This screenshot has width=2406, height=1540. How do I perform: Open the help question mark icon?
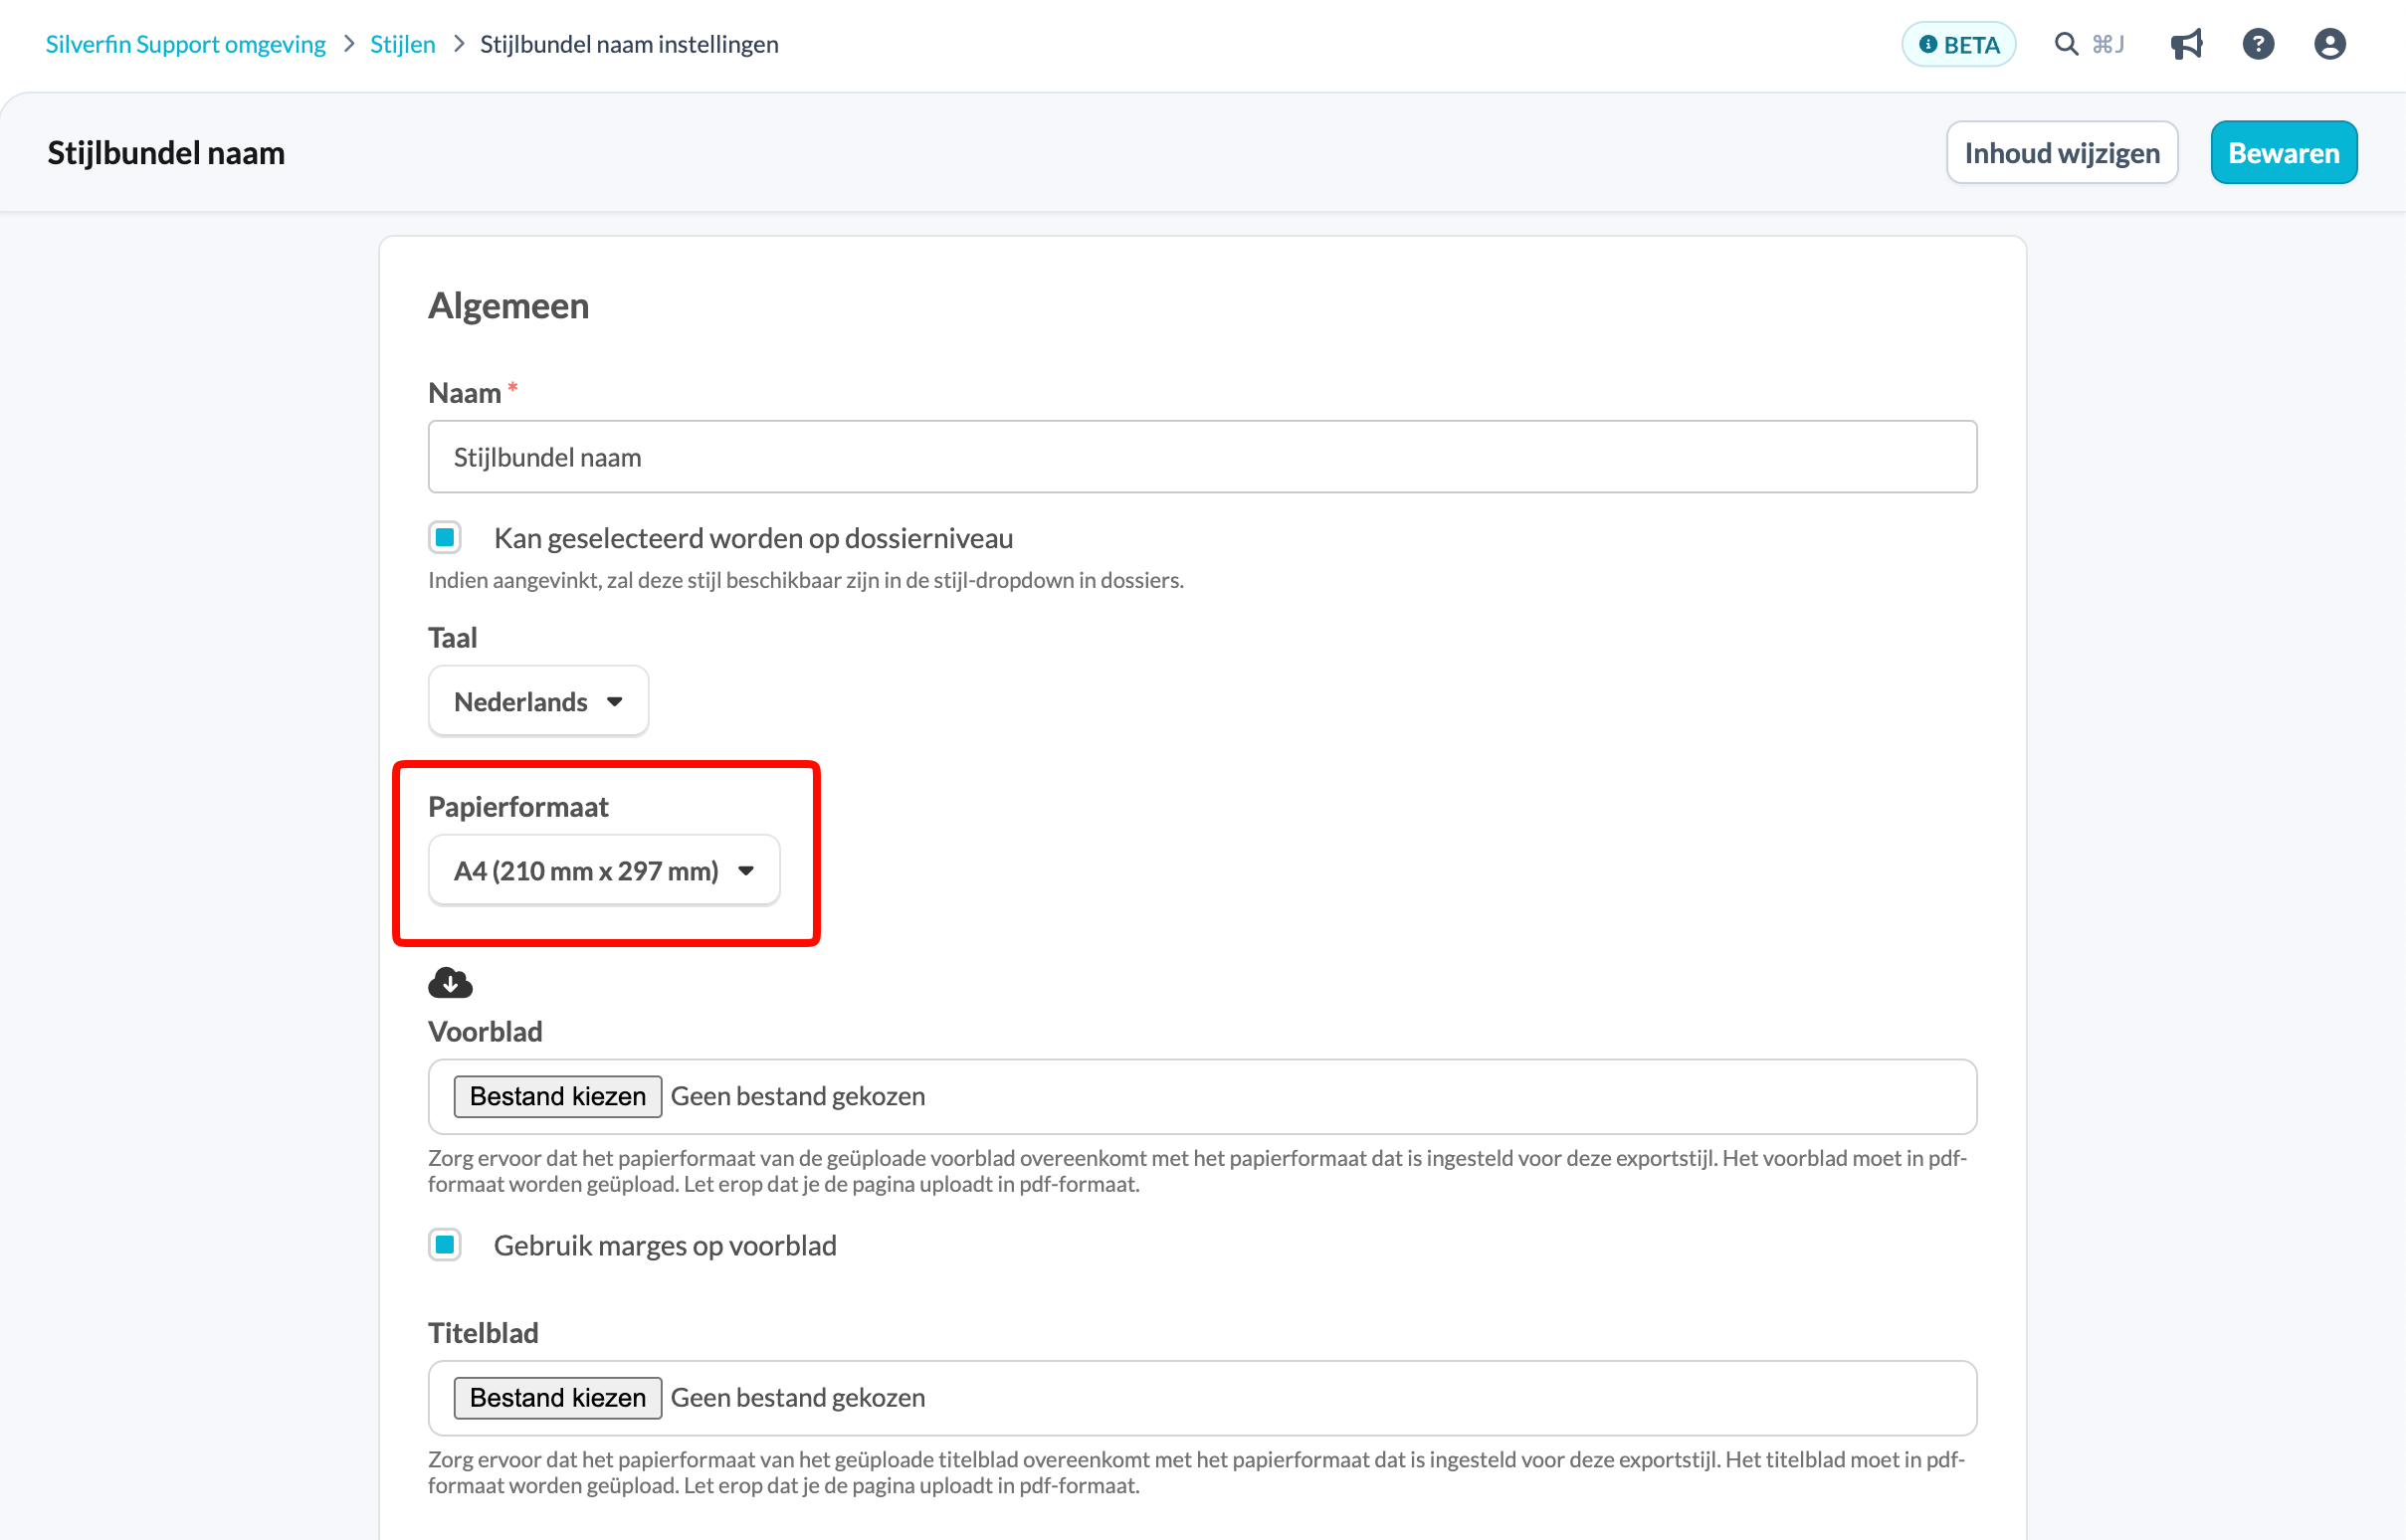pyautogui.click(x=2258, y=44)
